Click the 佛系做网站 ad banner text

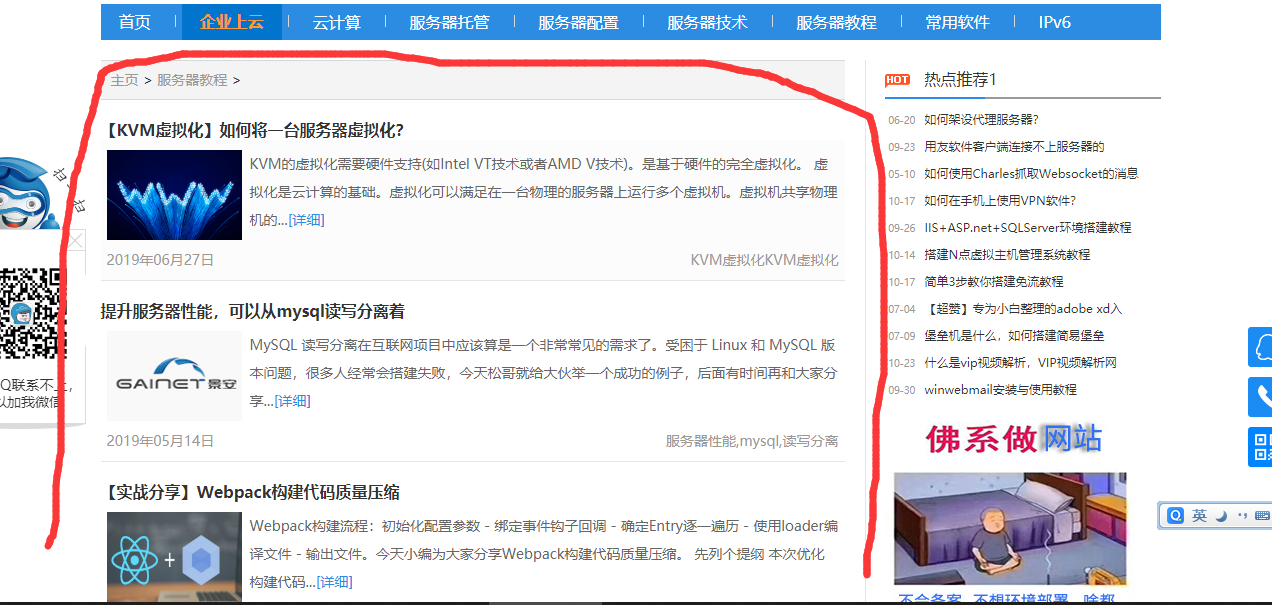point(1014,438)
